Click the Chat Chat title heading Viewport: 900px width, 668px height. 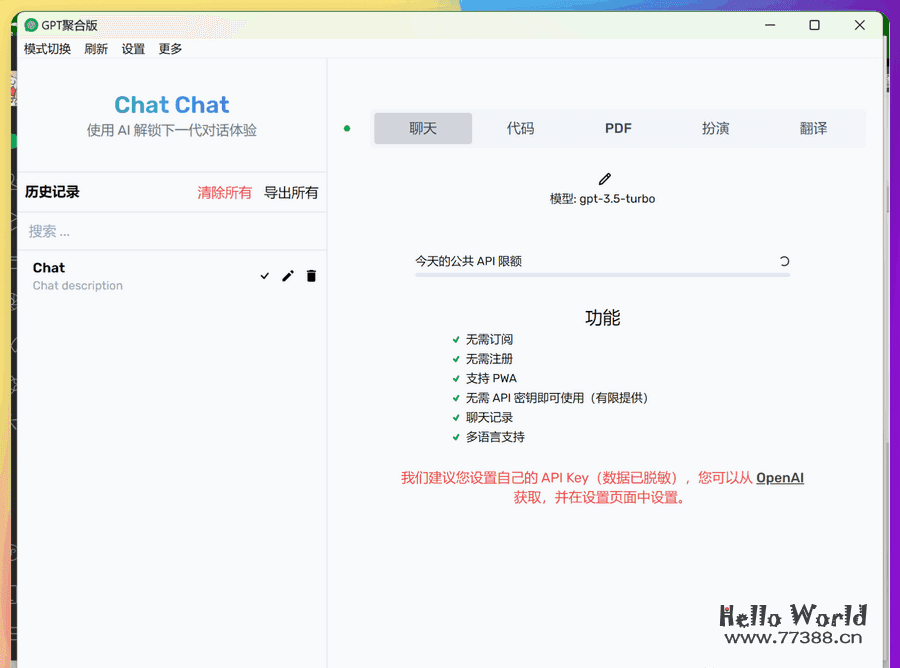172,104
